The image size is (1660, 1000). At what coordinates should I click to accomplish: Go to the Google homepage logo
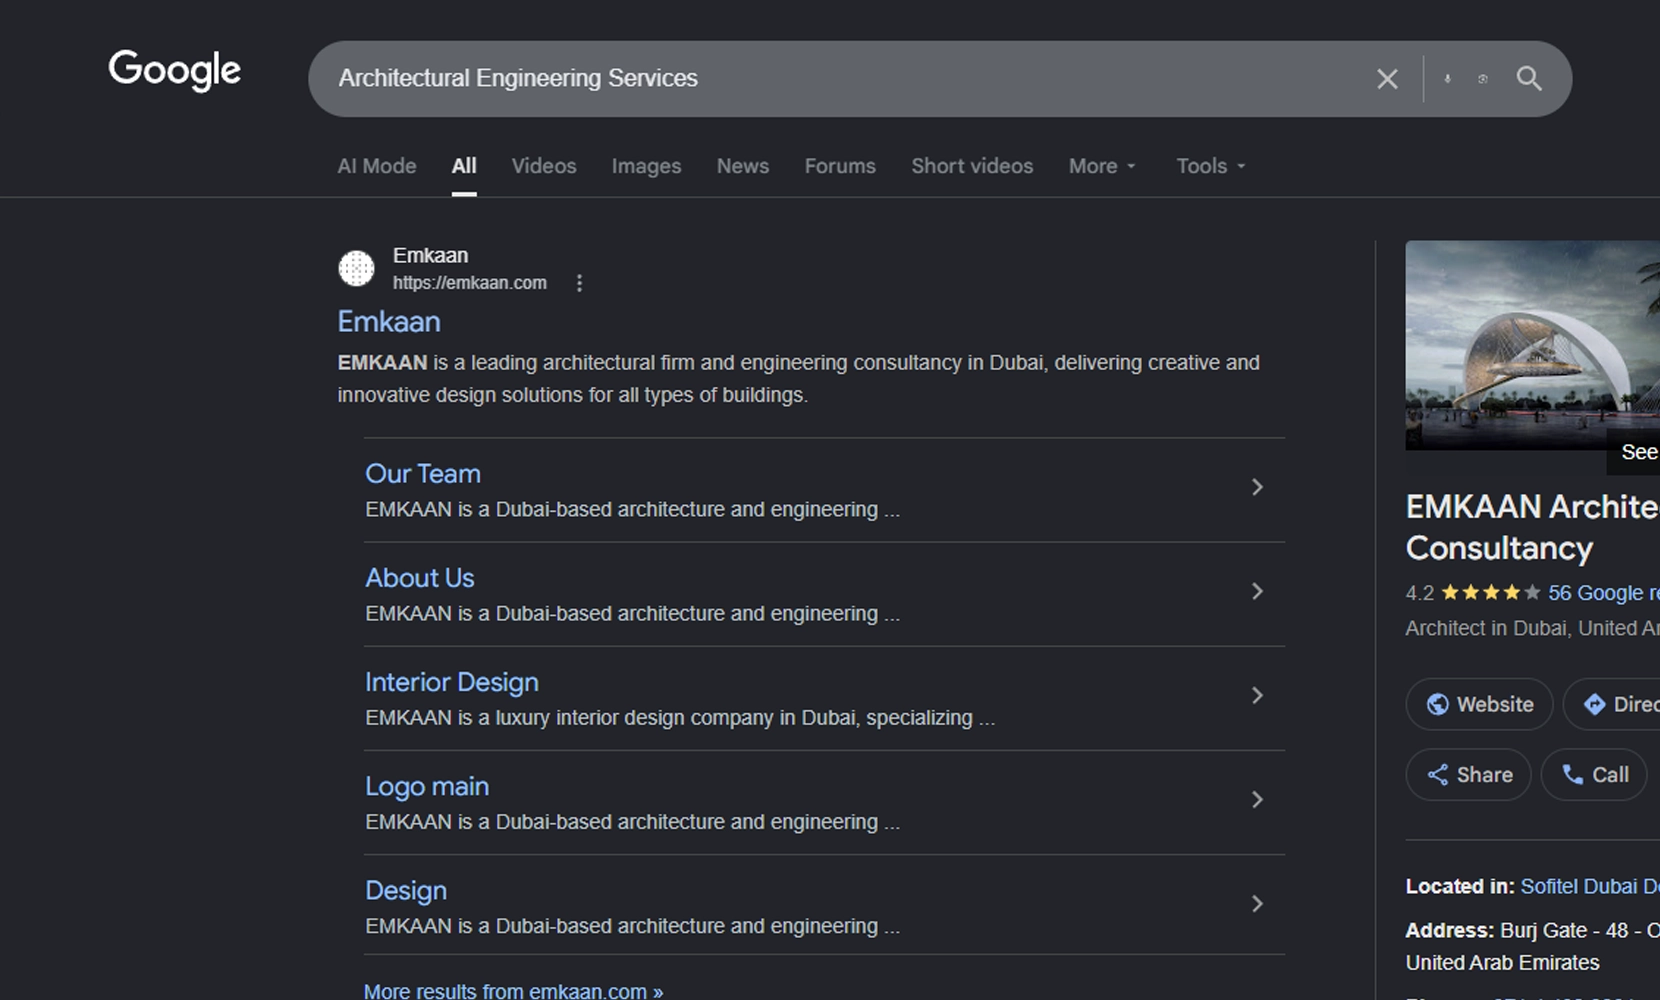pos(175,70)
